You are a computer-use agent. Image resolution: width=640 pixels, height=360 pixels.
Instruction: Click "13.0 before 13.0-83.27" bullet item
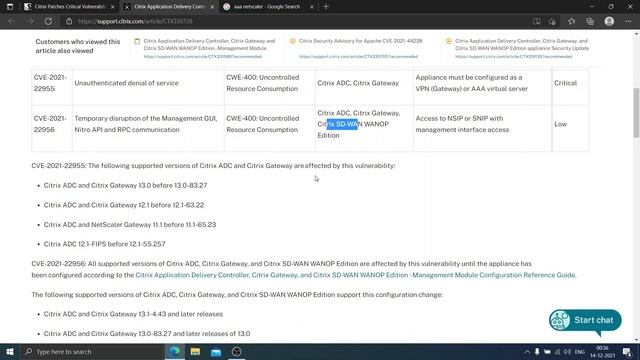[x=125, y=185]
